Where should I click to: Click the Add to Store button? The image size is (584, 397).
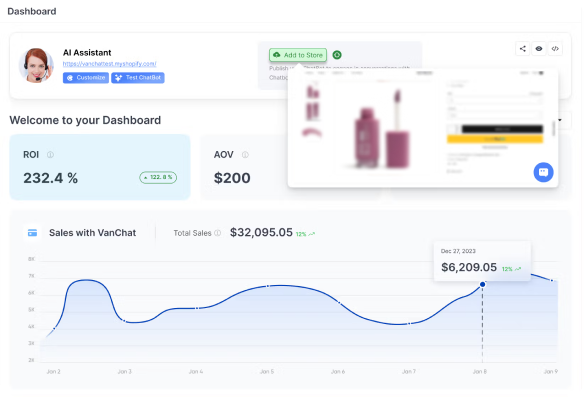298,55
